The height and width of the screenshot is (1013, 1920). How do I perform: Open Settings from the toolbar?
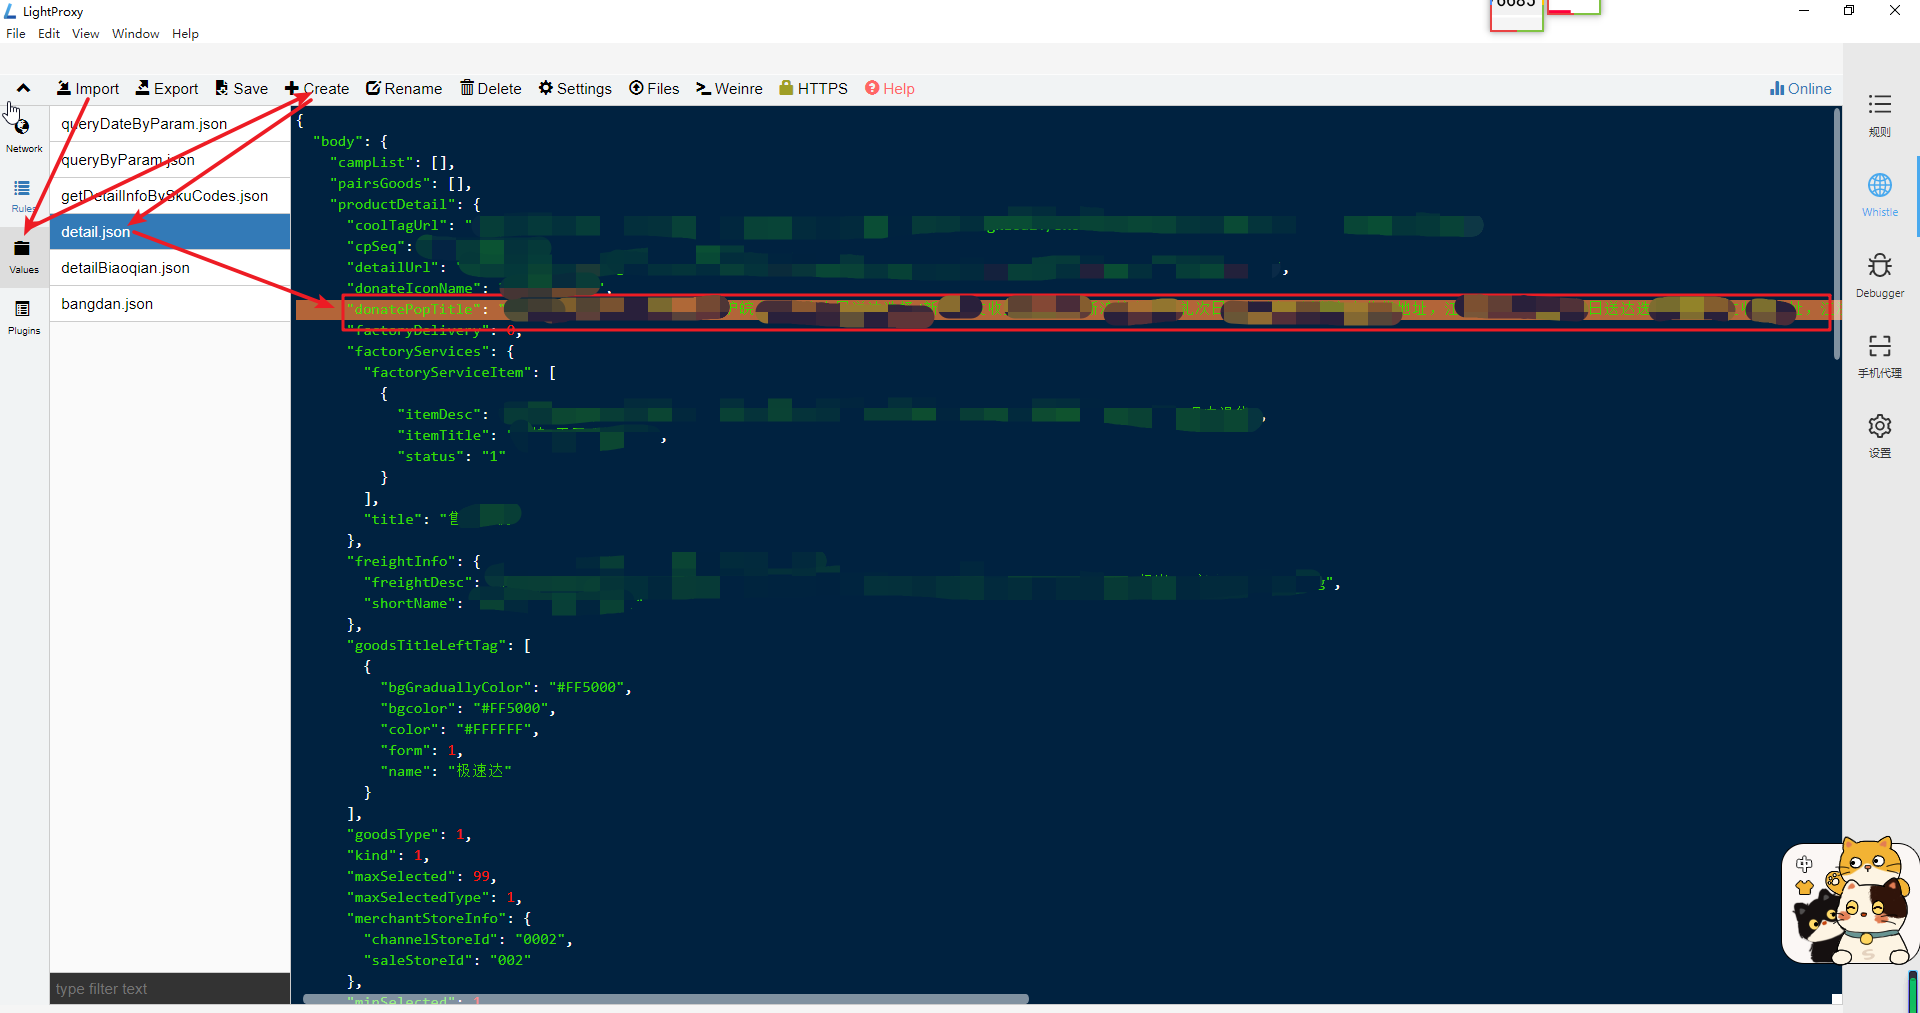pyautogui.click(x=575, y=88)
